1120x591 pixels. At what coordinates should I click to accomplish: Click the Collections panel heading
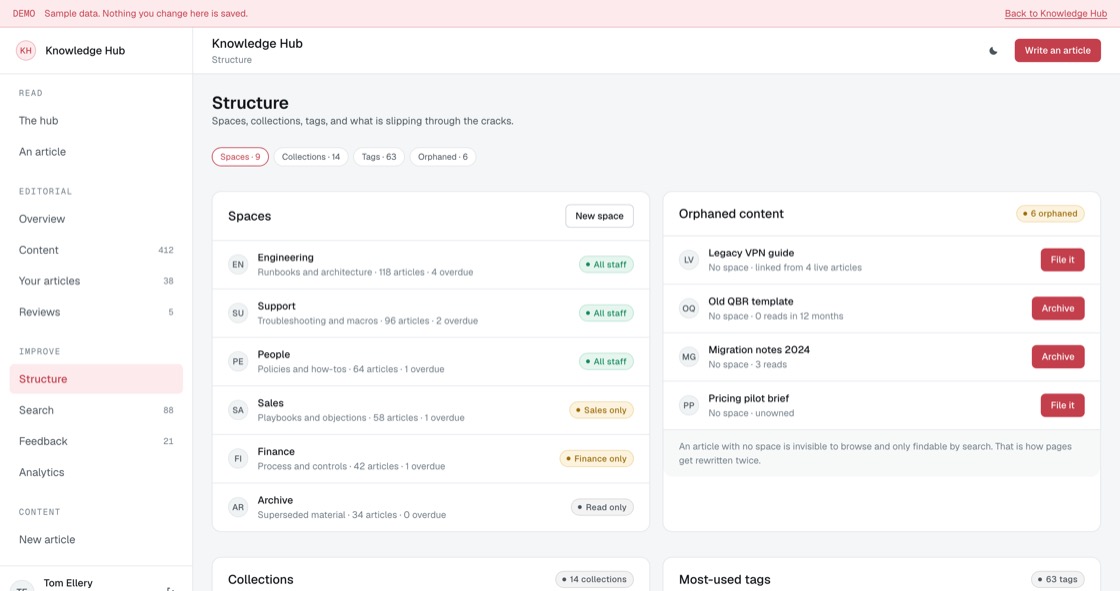point(261,580)
